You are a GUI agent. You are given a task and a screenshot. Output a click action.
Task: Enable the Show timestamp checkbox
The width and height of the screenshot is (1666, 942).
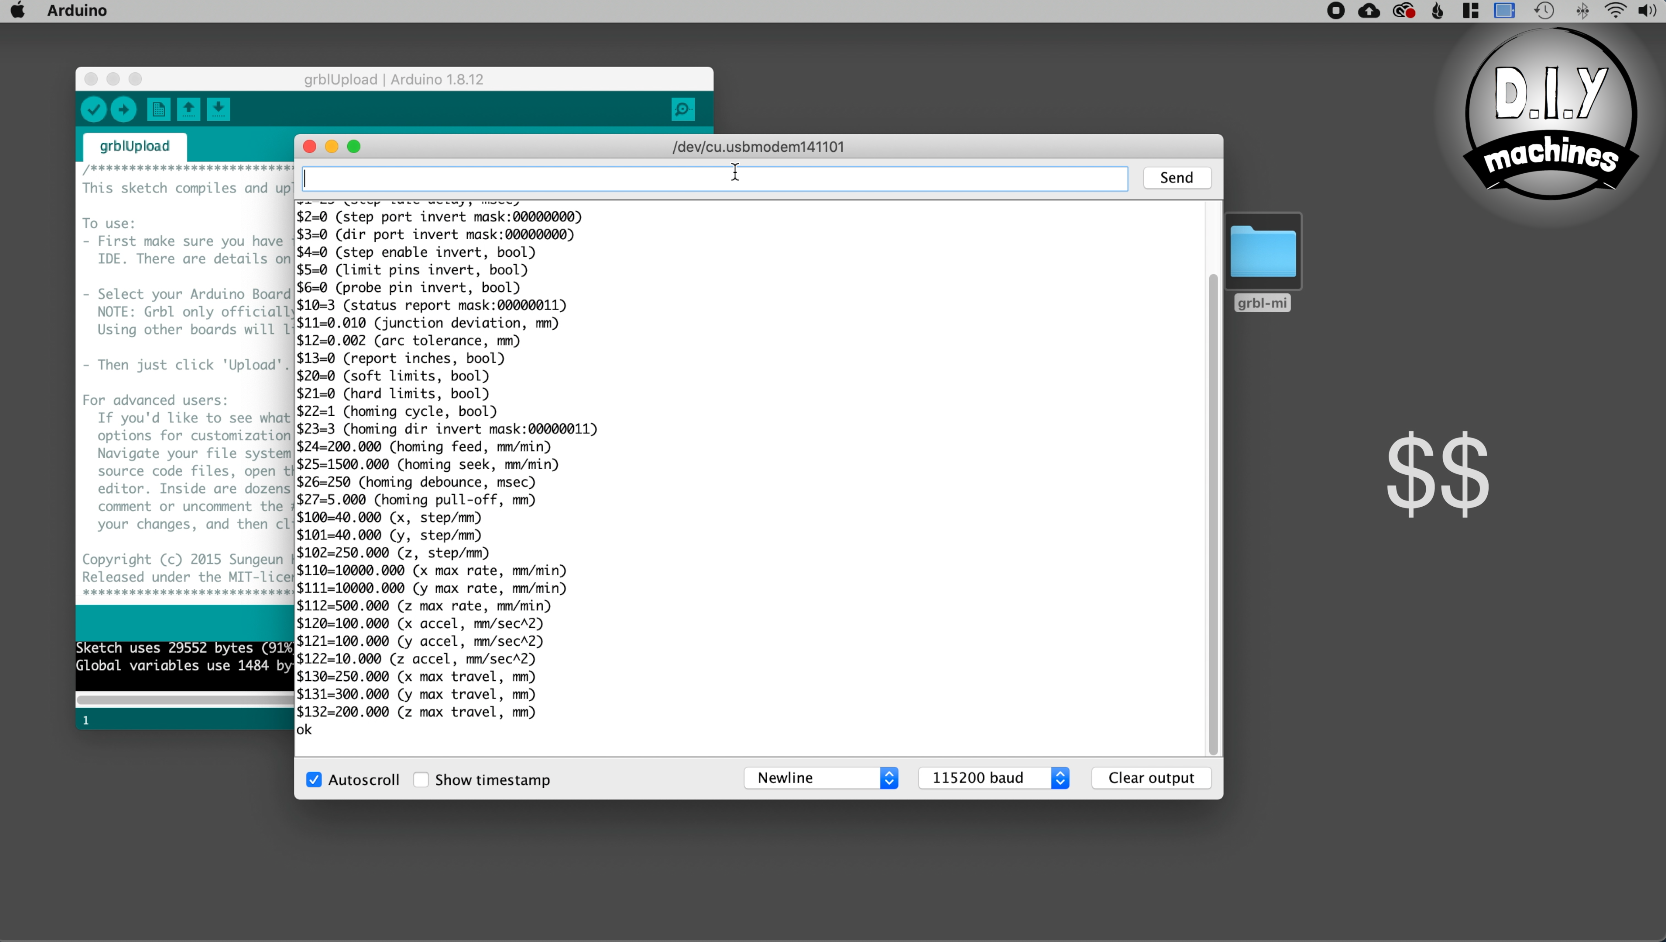point(421,780)
